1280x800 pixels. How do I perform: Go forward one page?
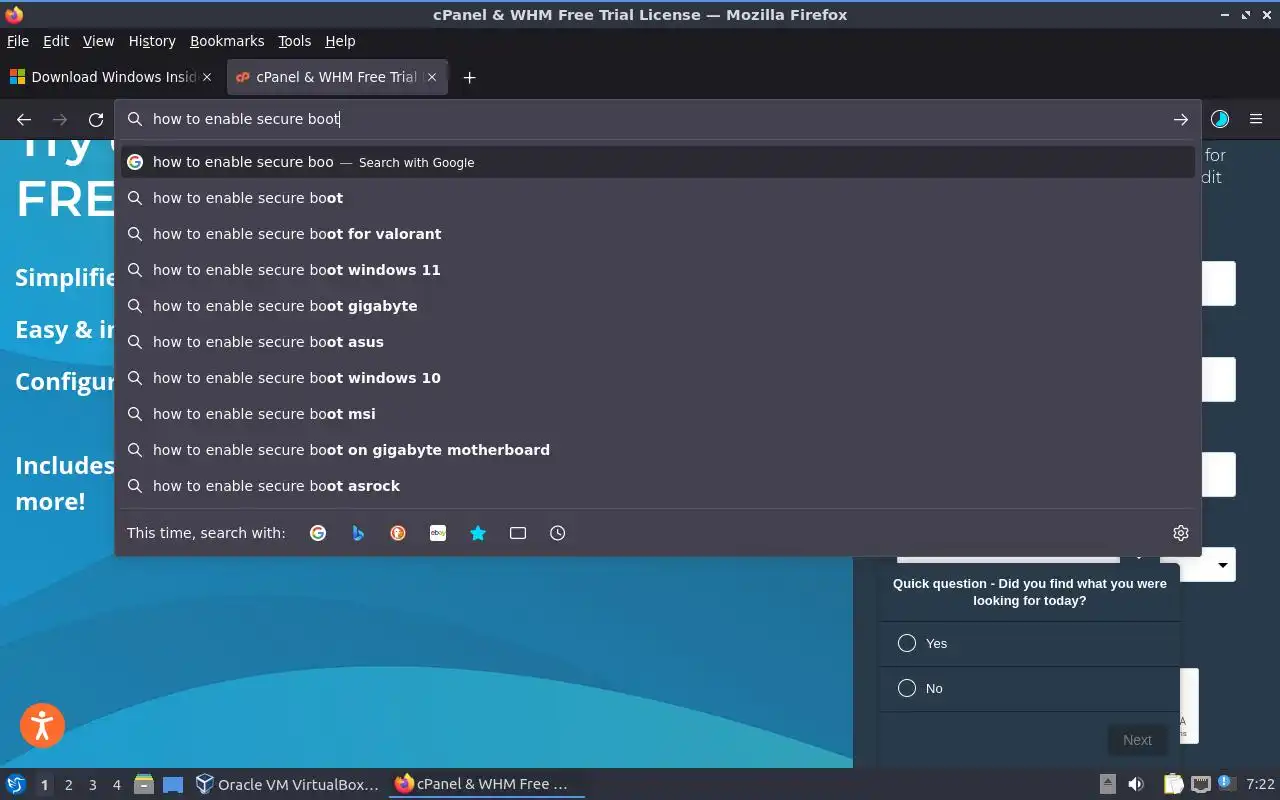click(x=60, y=119)
